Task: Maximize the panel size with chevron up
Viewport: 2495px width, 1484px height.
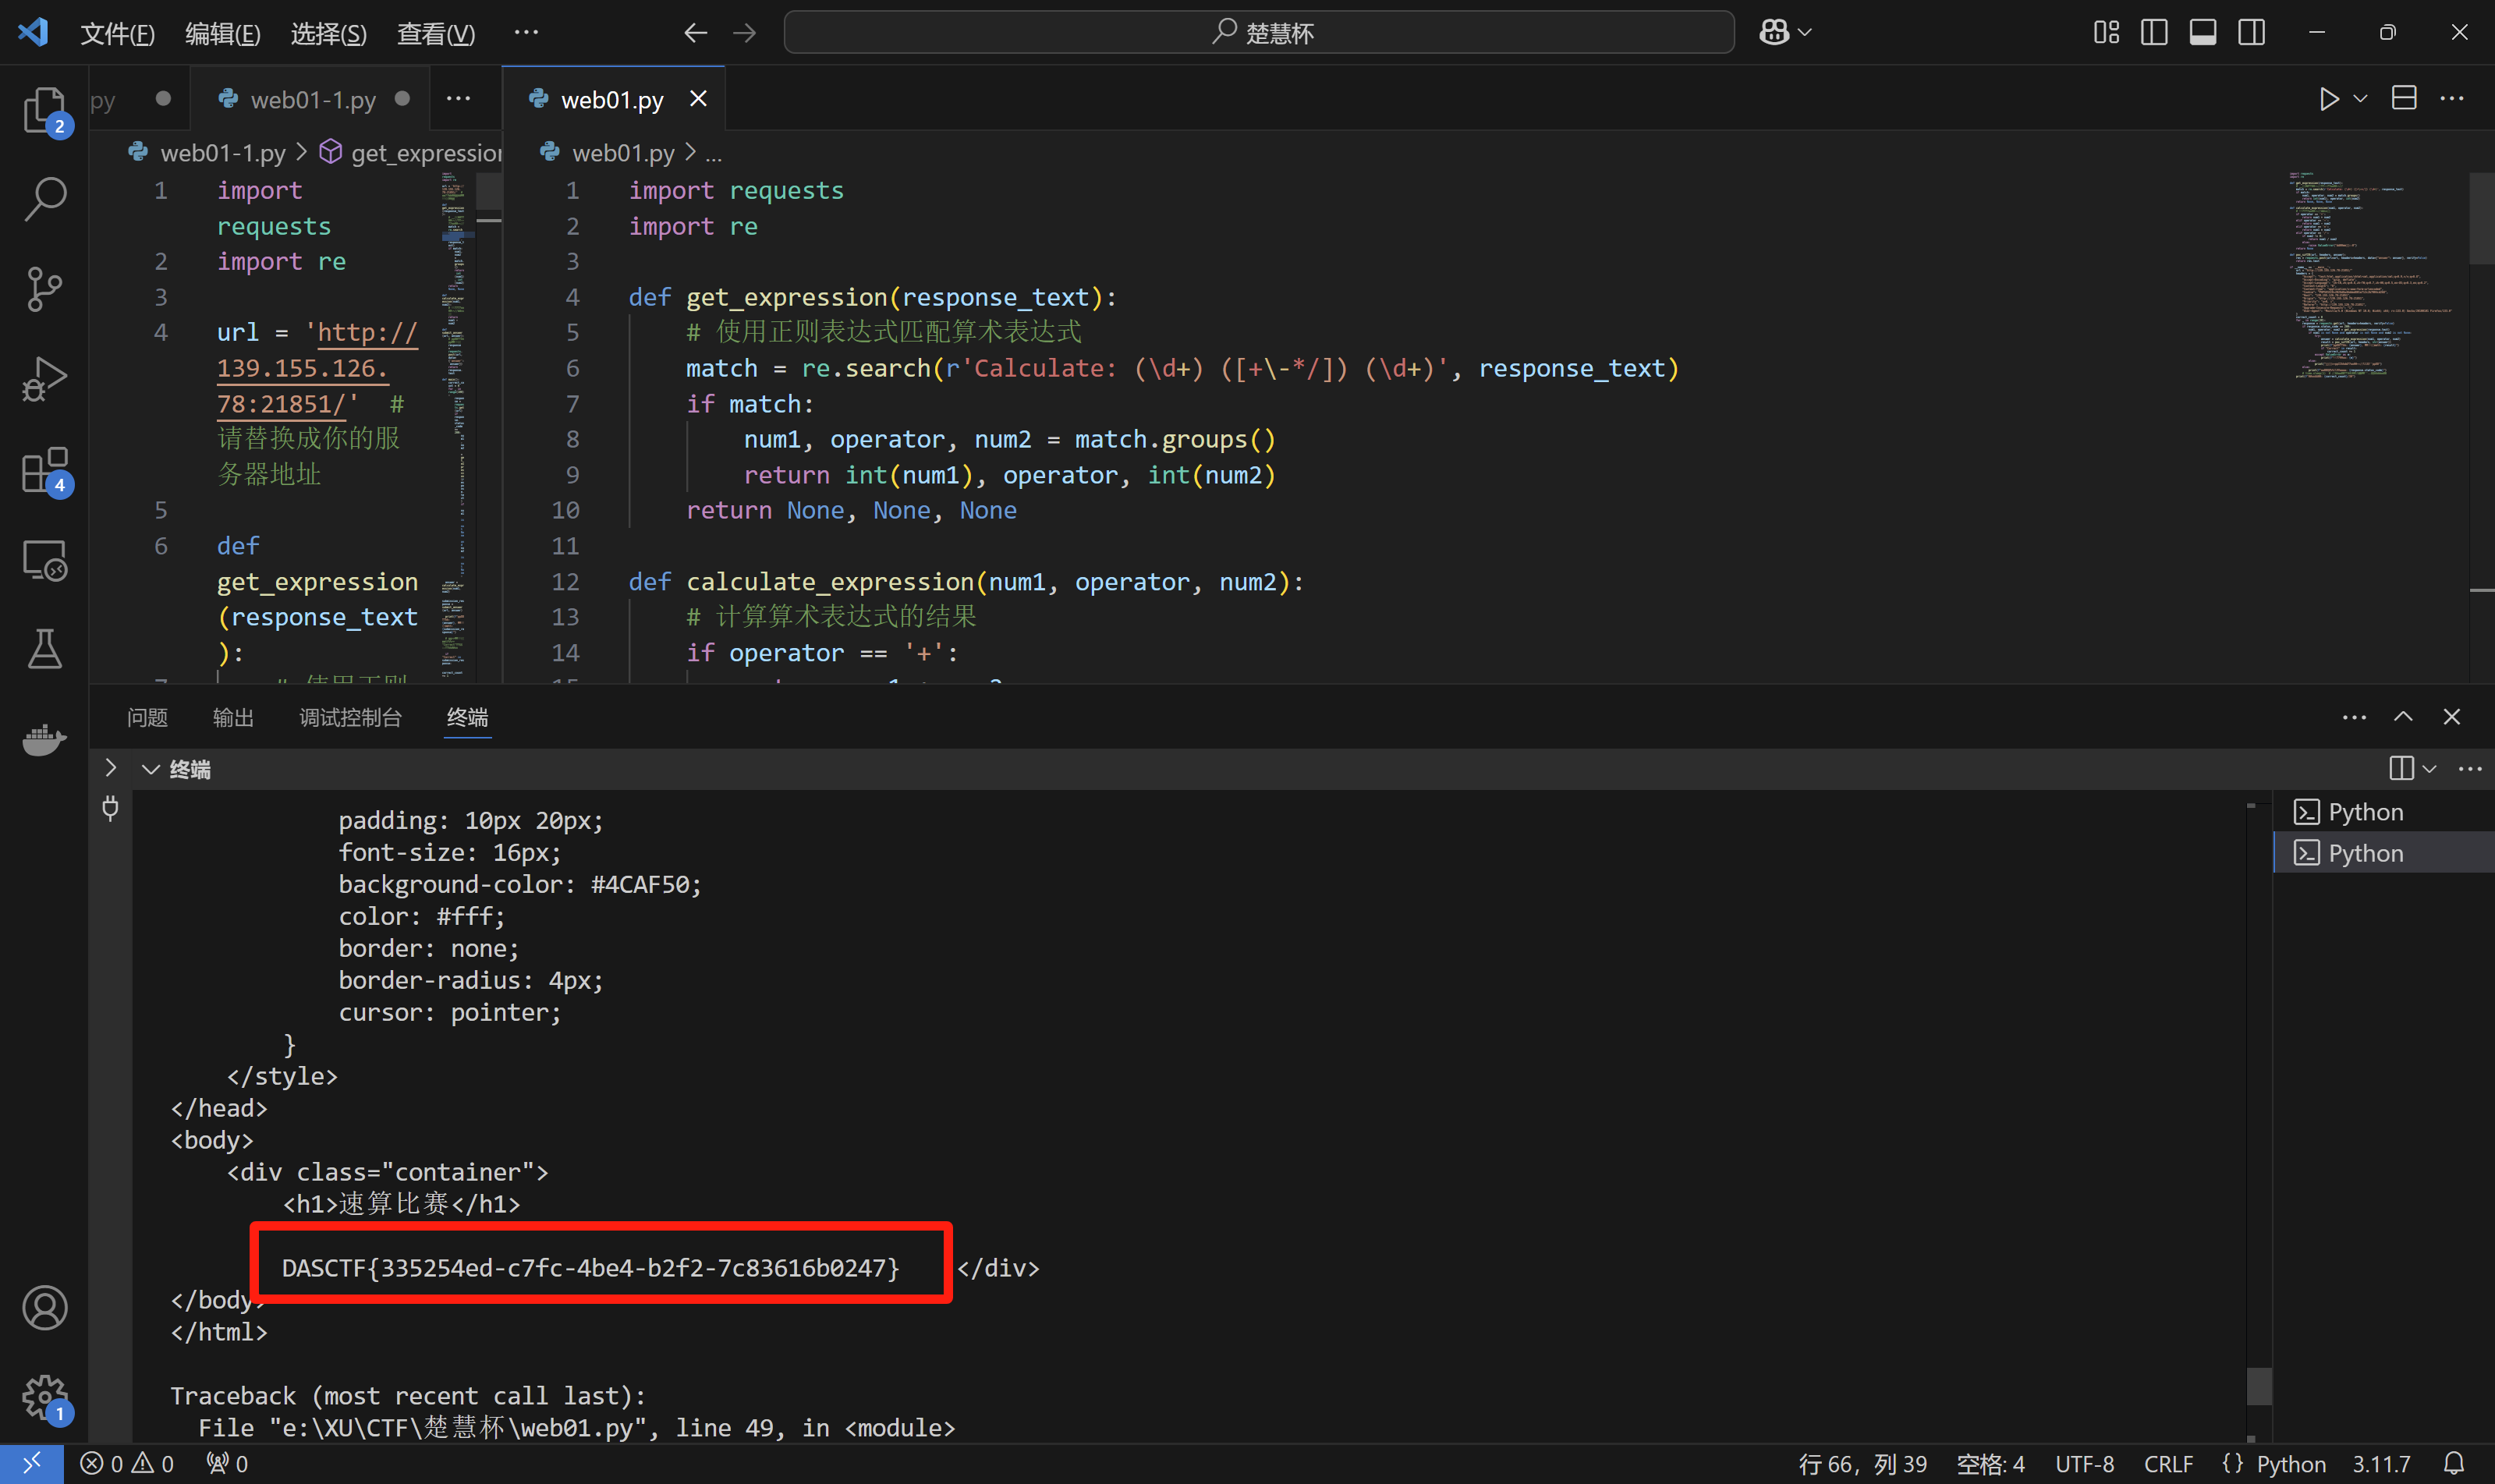Action: [x=2403, y=717]
